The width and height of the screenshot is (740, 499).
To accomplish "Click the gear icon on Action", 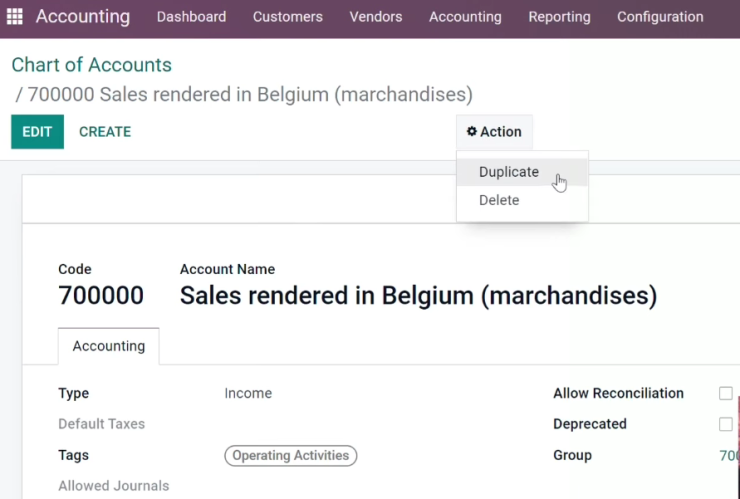I will tap(471, 131).
